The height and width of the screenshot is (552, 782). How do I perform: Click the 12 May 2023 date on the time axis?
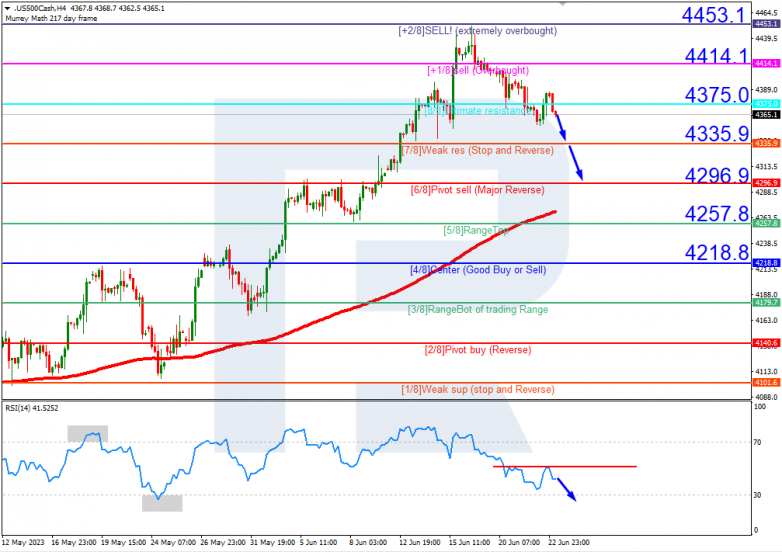tap(23, 542)
